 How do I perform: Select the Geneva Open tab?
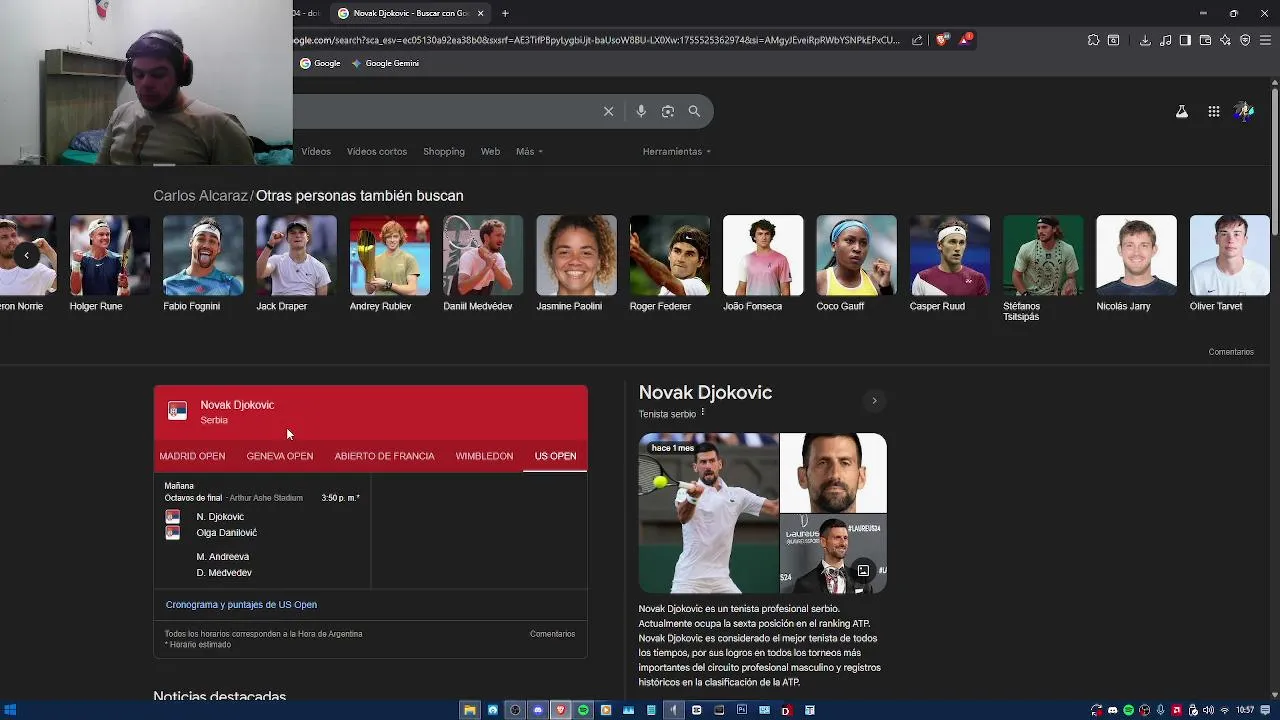[x=280, y=456]
